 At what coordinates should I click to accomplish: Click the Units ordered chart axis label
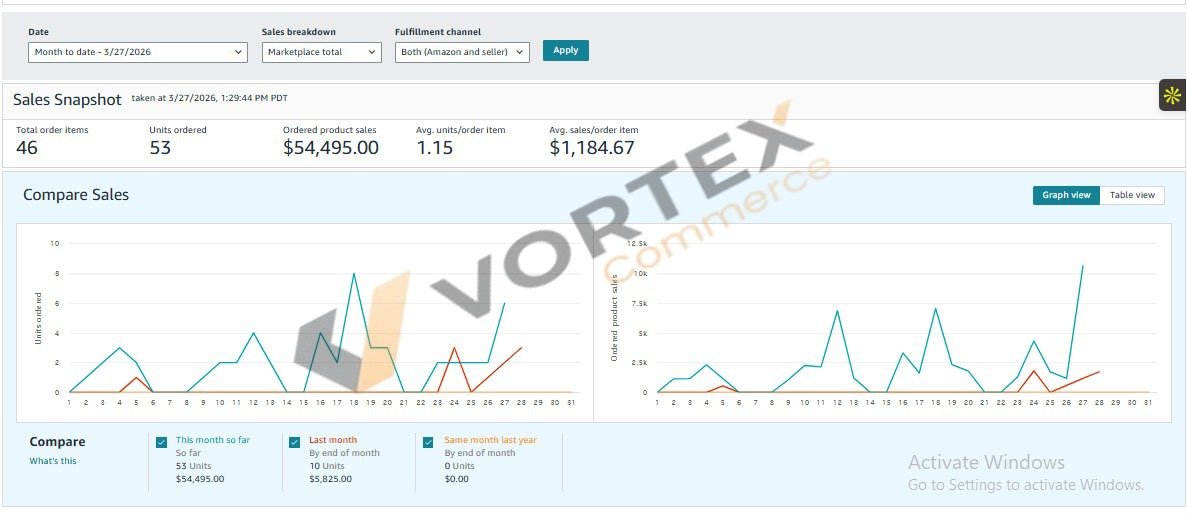click(38, 318)
